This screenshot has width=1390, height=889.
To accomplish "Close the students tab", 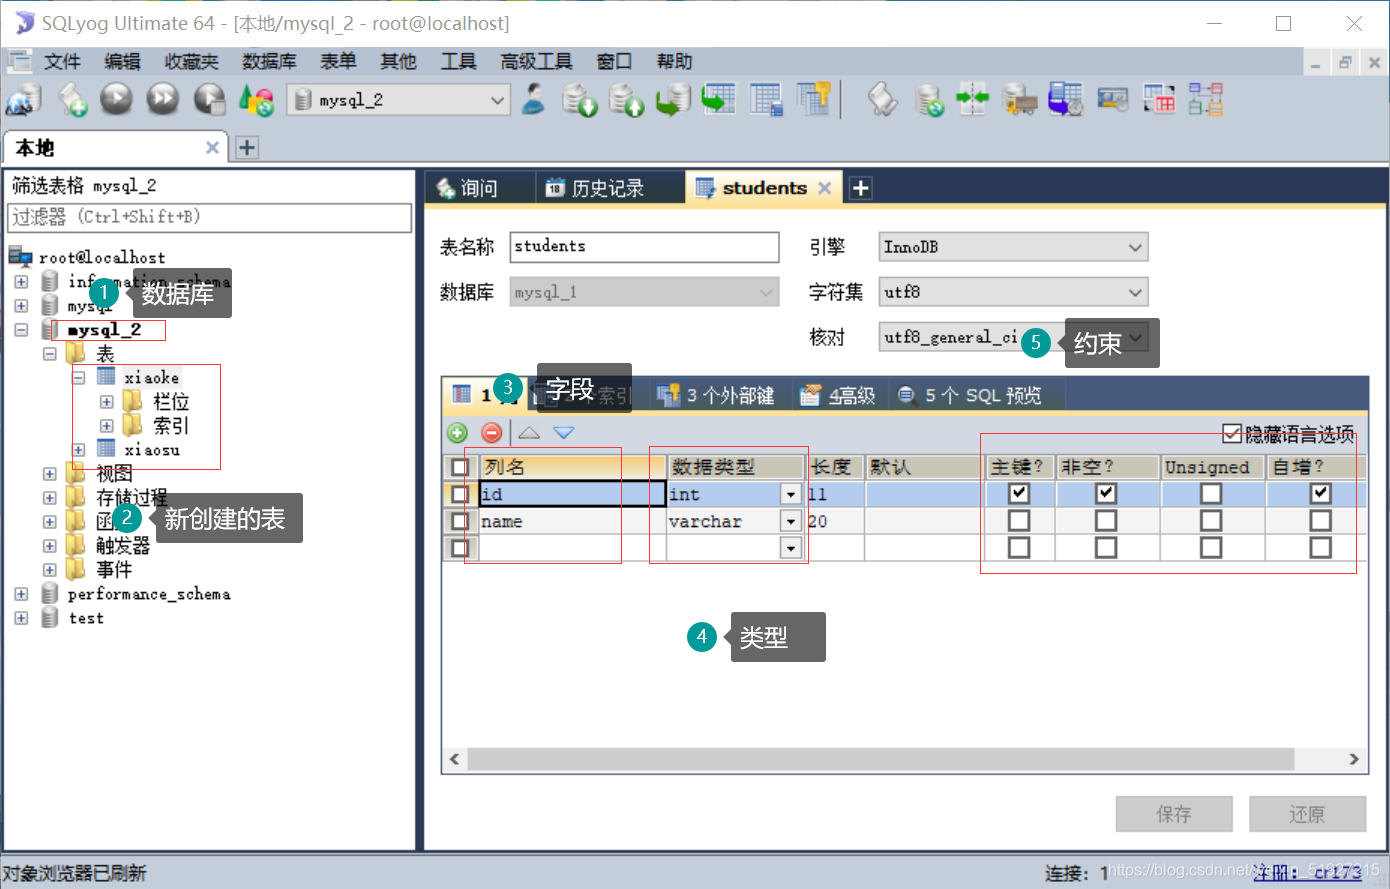I will click(x=824, y=188).
